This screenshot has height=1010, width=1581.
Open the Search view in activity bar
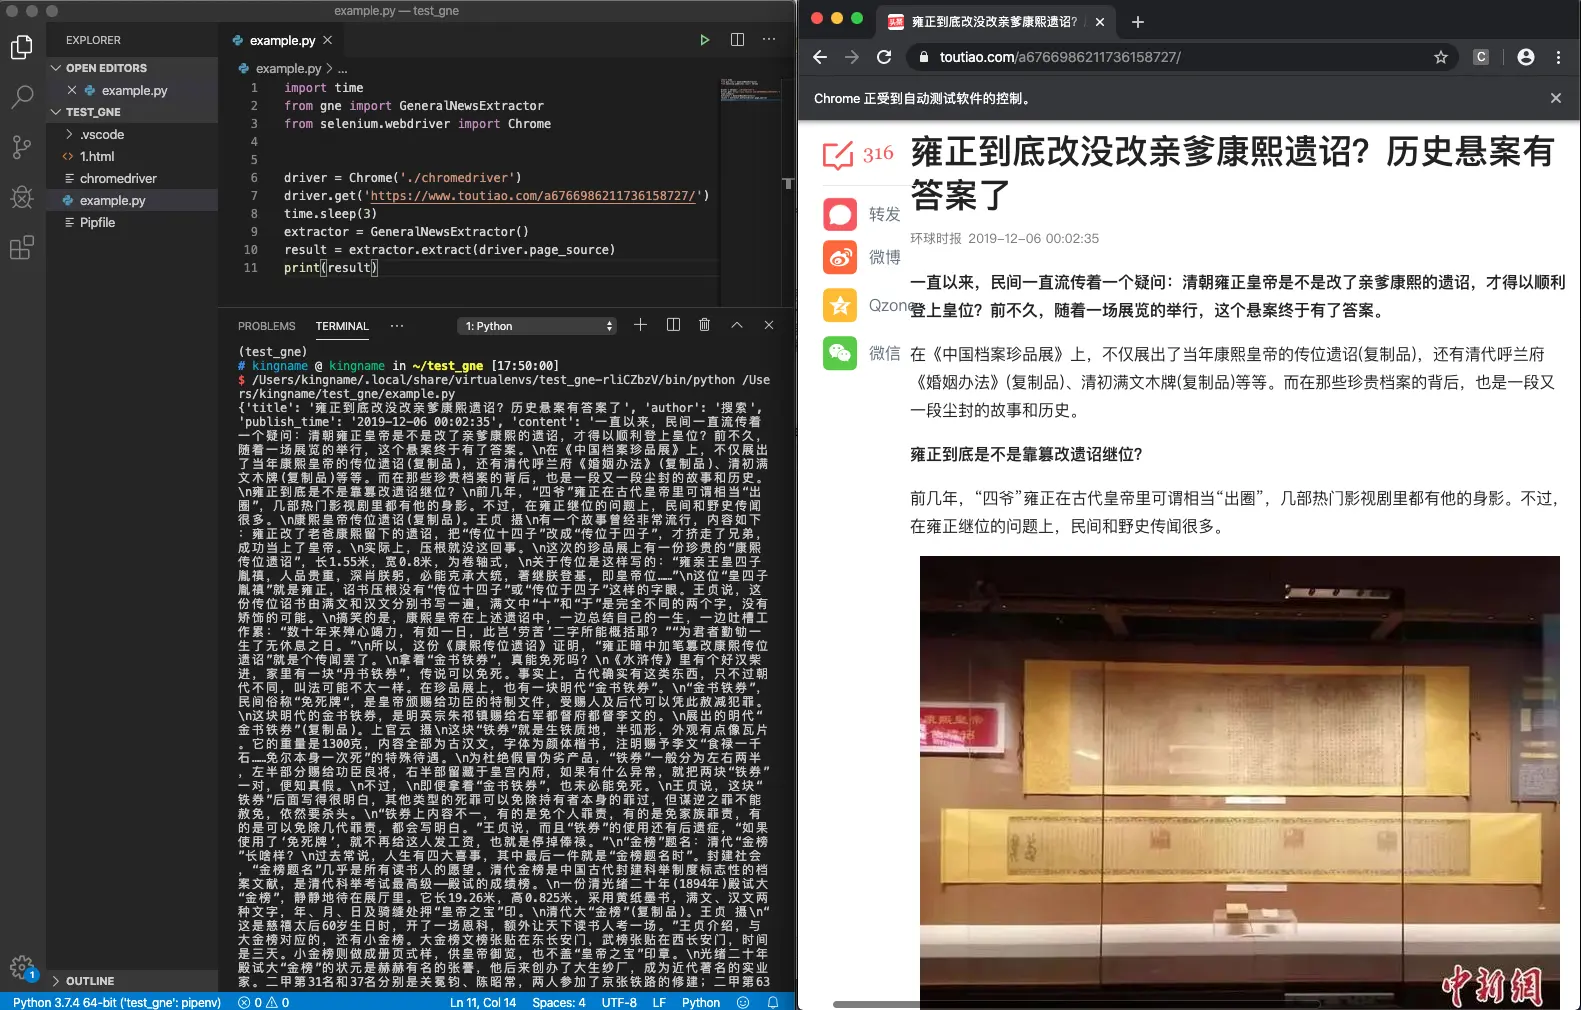point(22,97)
